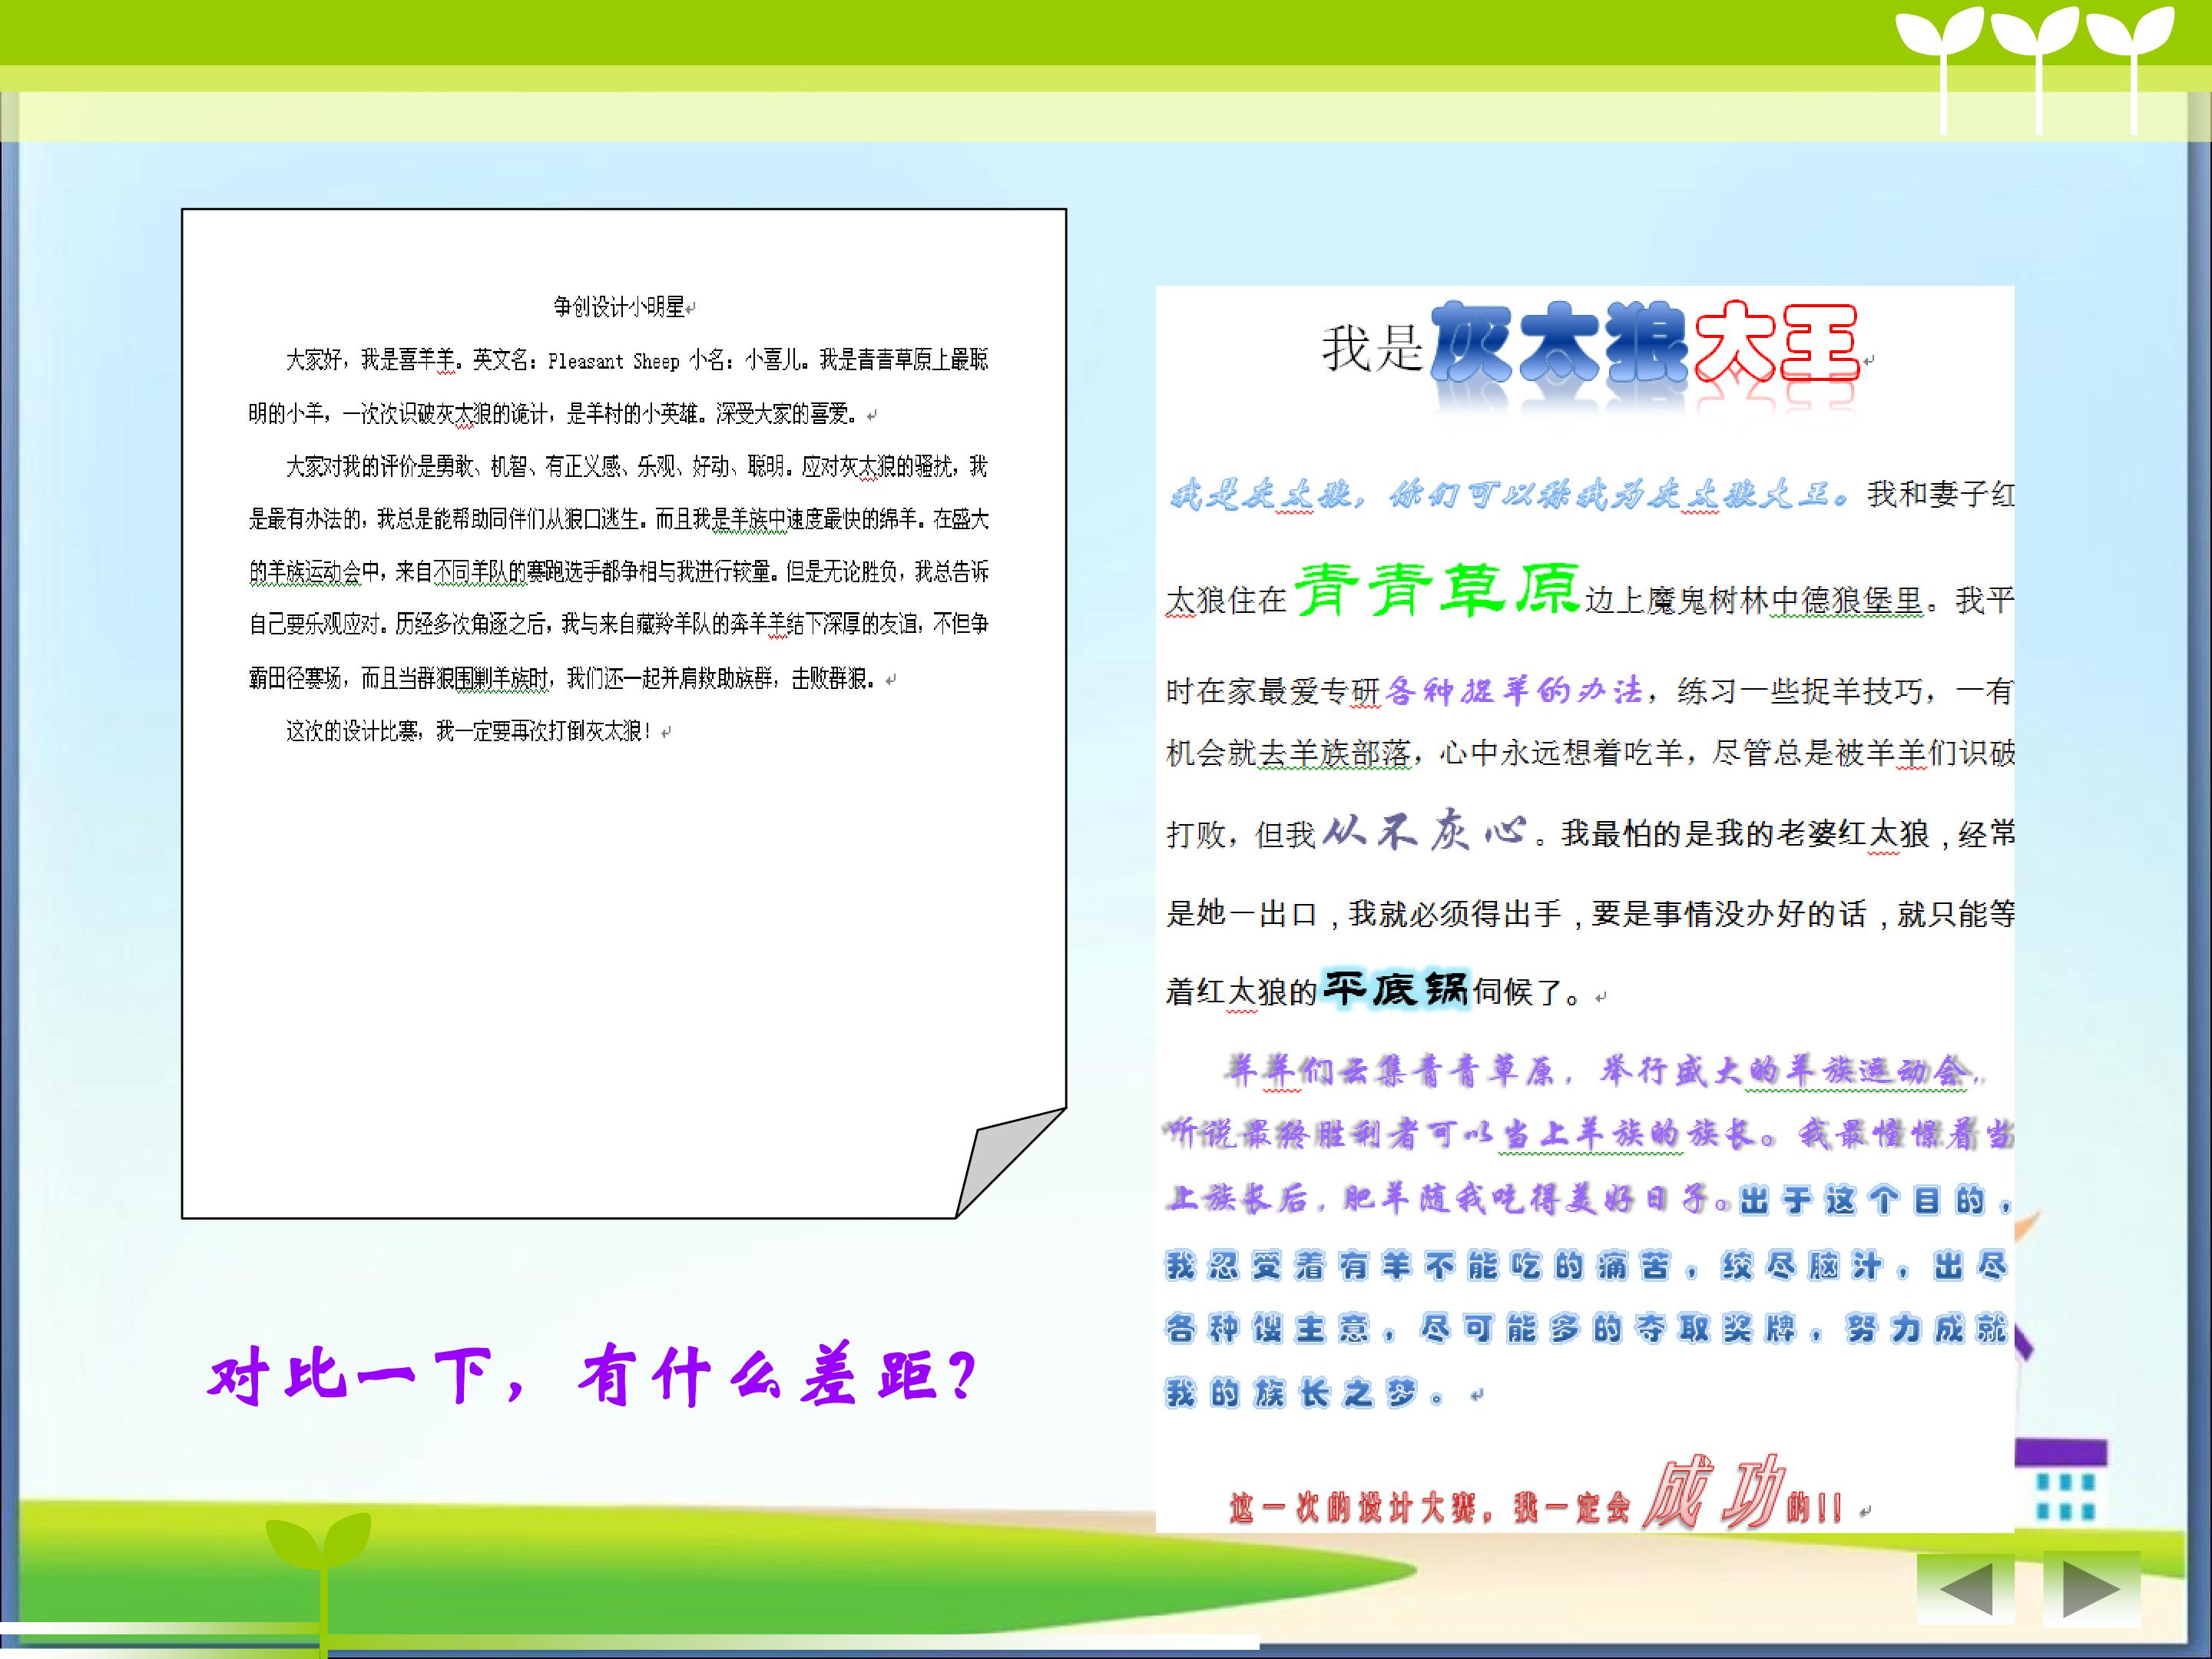Click the 从不灰心 calligraphy text
The image size is (2212, 1659).
tap(1424, 830)
